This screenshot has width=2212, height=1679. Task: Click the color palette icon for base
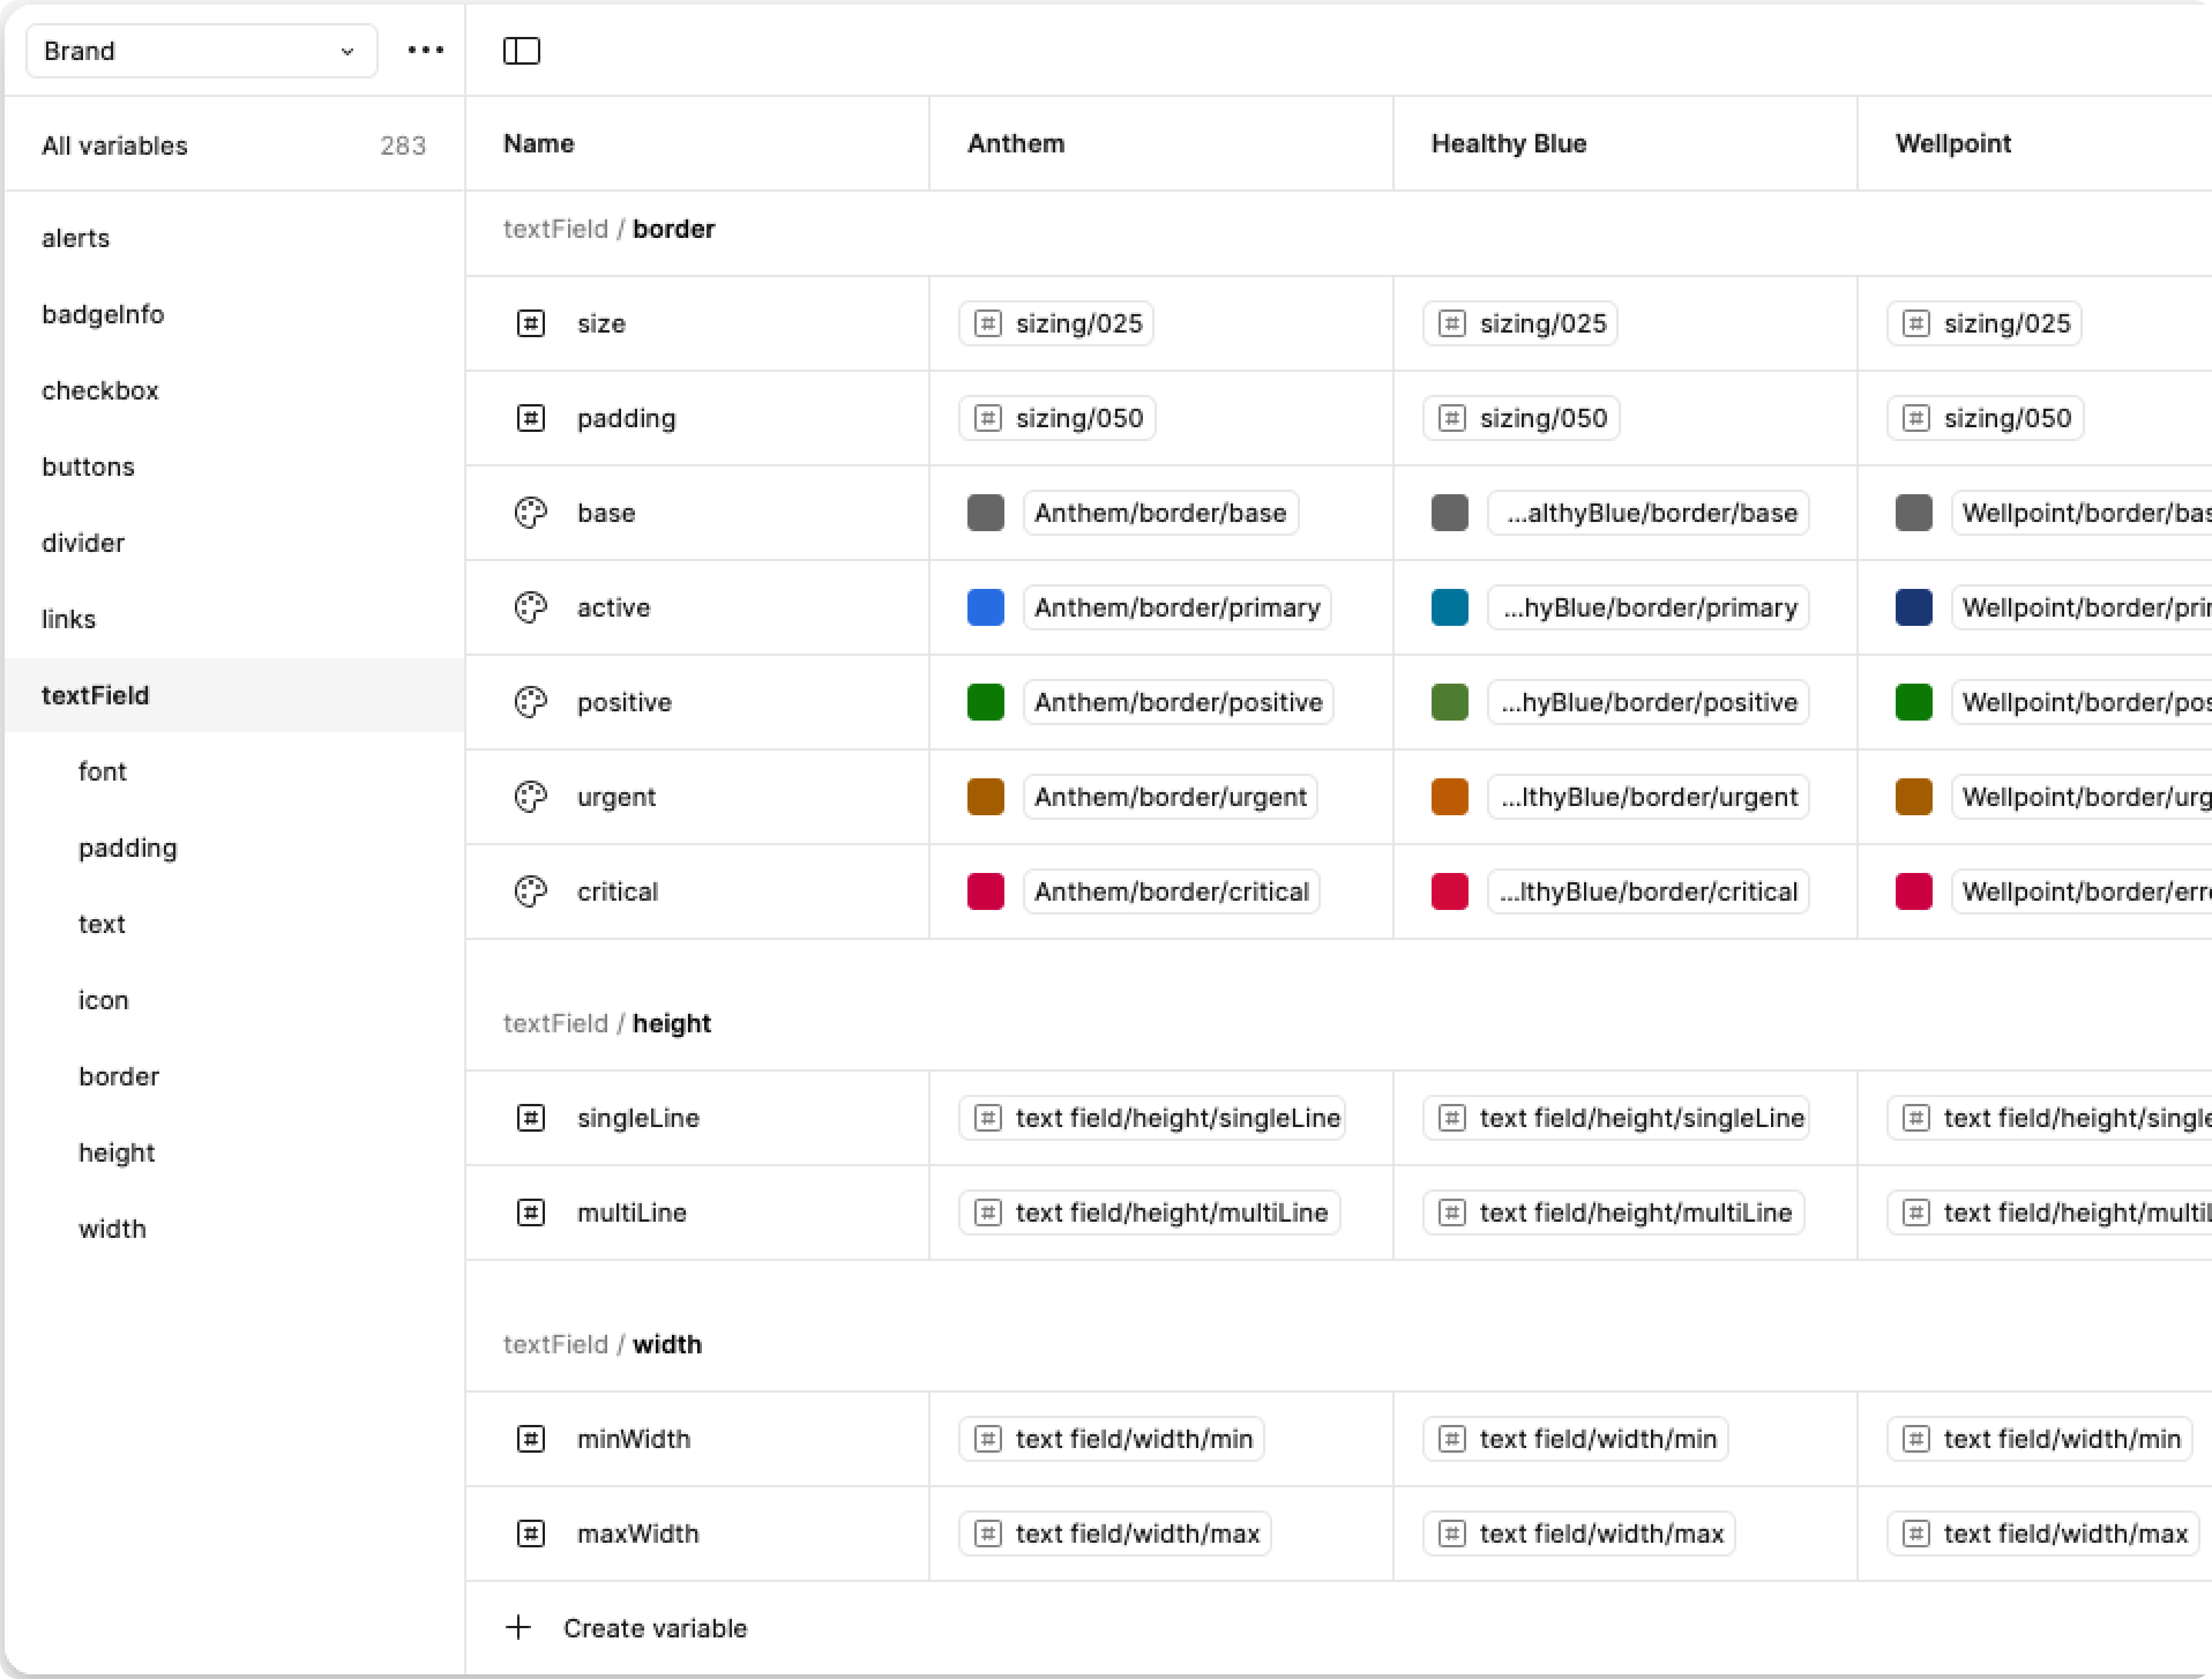[x=531, y=513]
